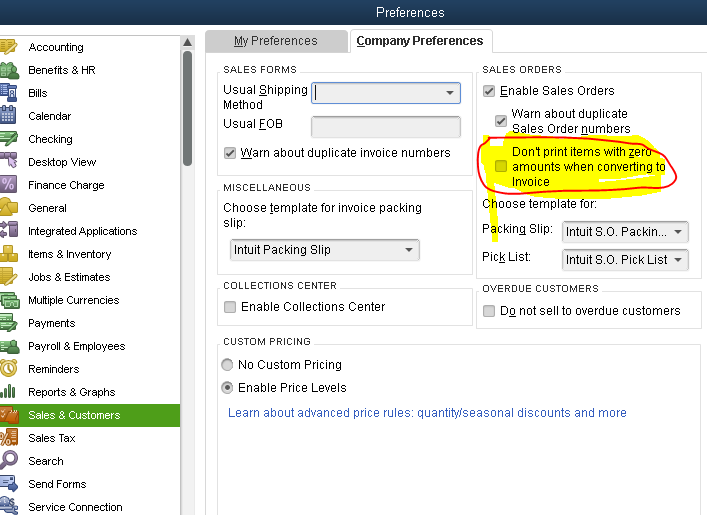Expand the Intuit Packing Slip template dropdown
This screenshot has height=515, width=707.
pyautogui.click(x=410, y=250)
